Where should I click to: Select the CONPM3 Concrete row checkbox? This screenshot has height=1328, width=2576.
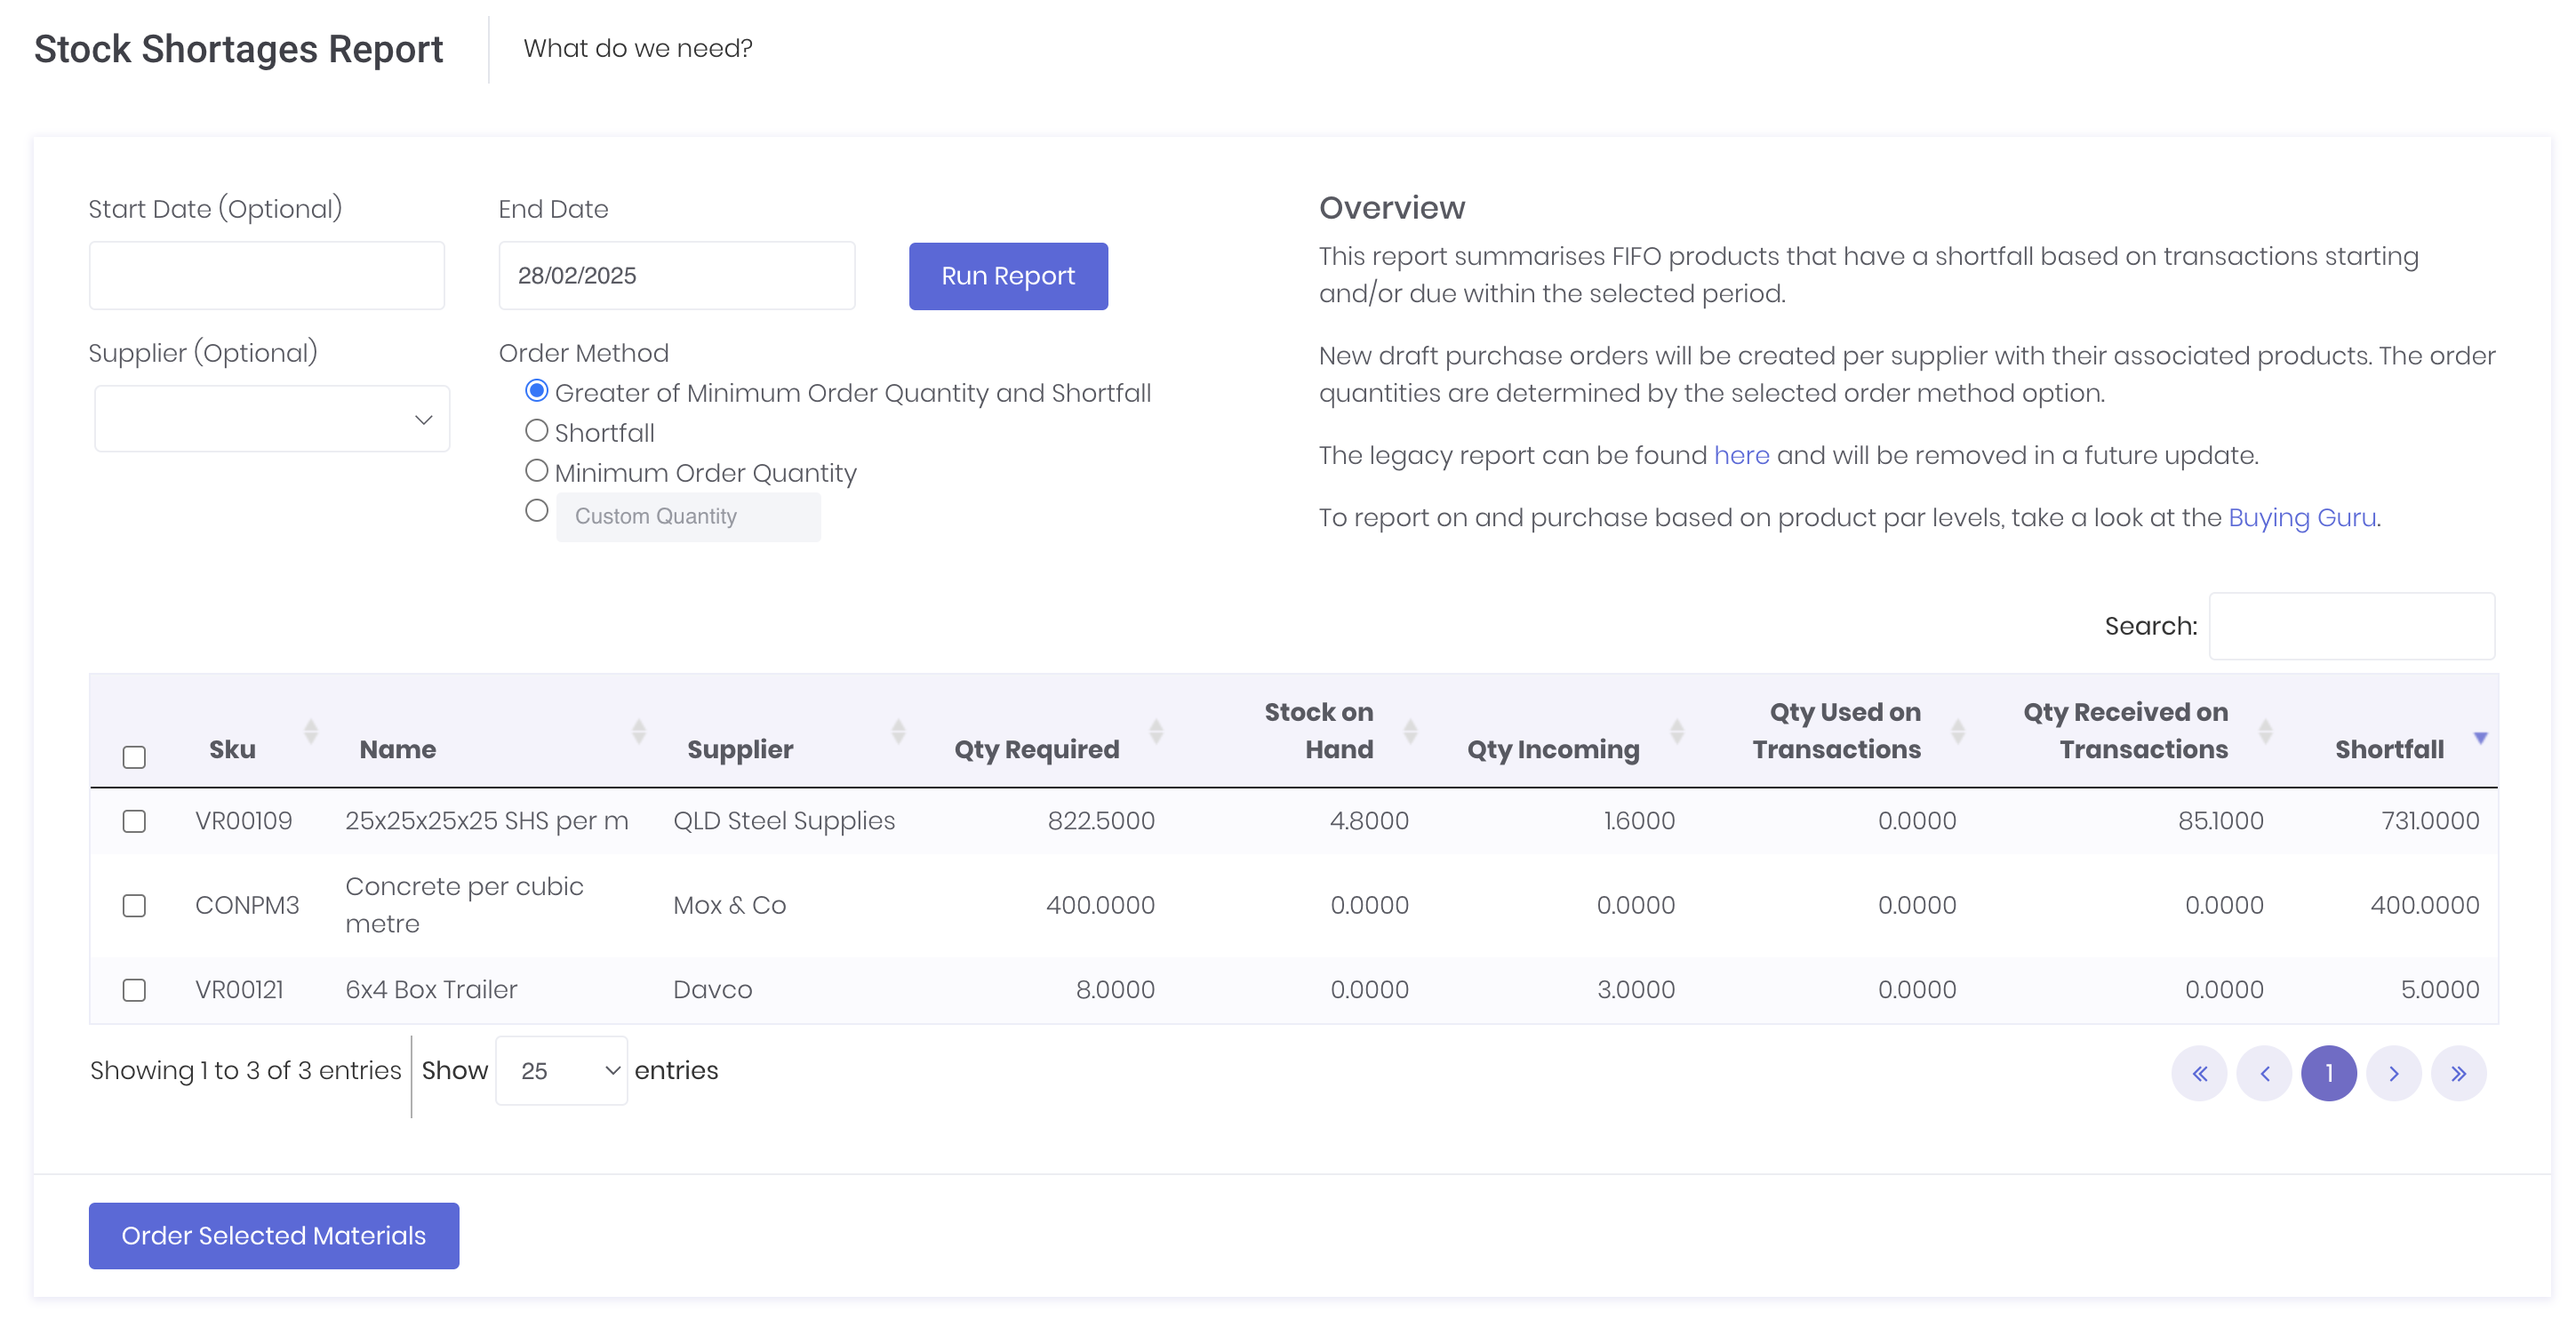click(x=134, y=905)
